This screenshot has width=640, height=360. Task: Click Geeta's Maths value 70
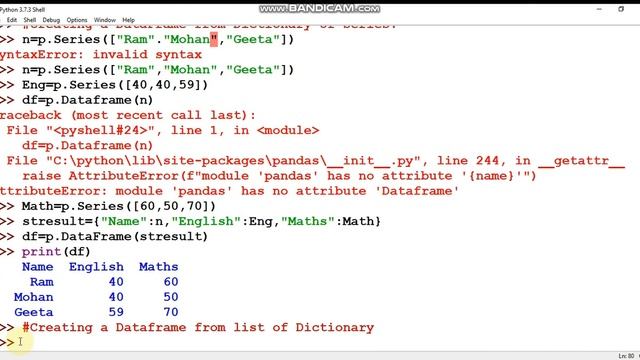point(171,312)
